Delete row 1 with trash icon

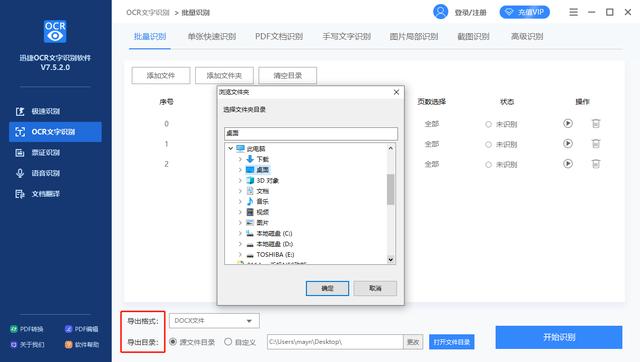click(596, 144)
